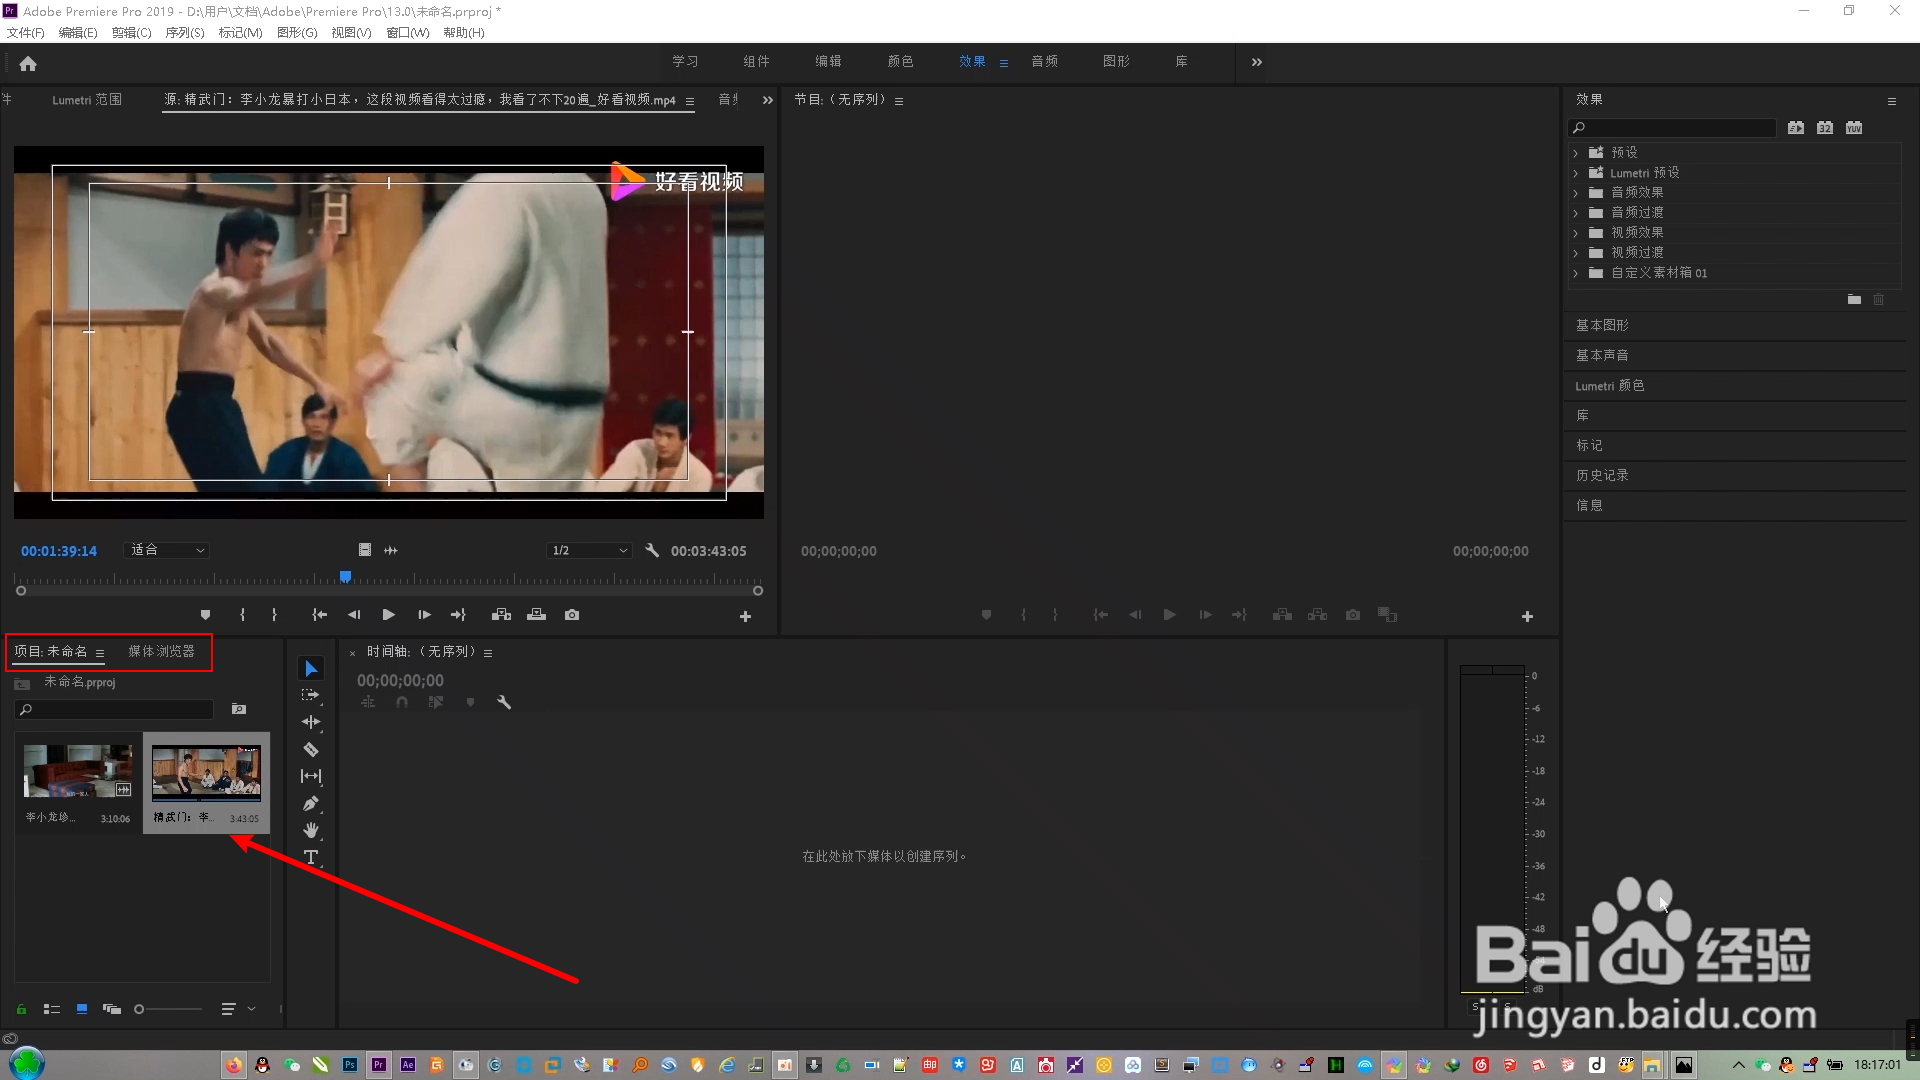Expand the 音频效果 folder
The width and height of the screenshot is (1920, 1080).
click(1576, 193)
